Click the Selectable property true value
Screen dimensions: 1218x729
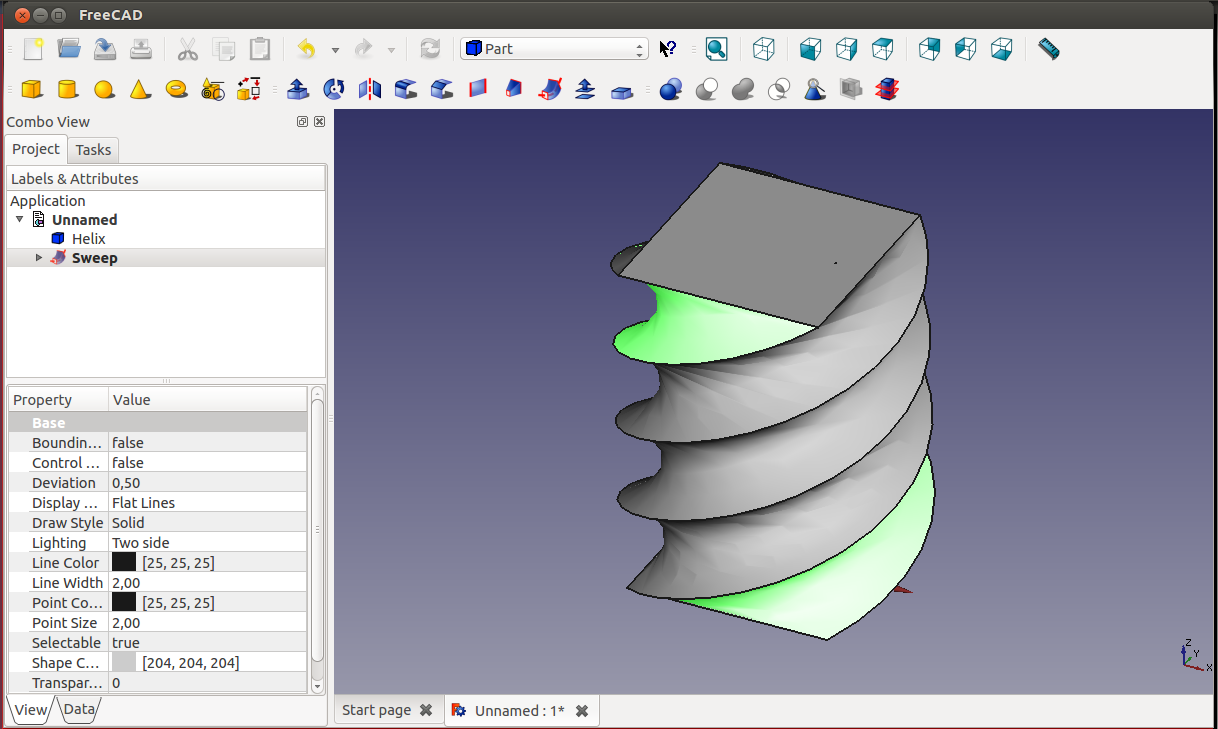tap(126, 643)
